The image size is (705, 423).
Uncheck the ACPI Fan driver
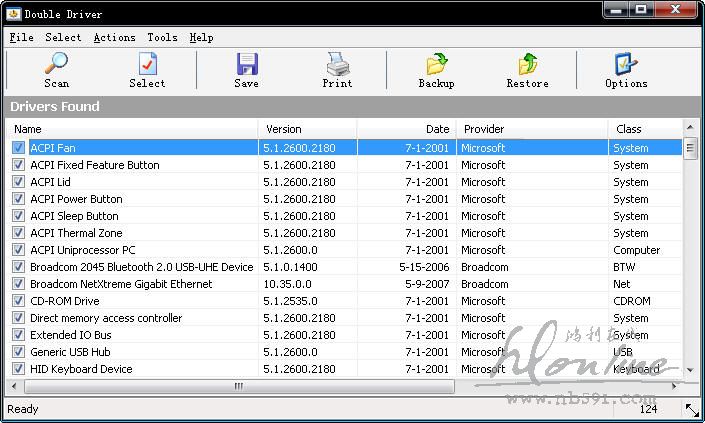[x=18, y=147]
